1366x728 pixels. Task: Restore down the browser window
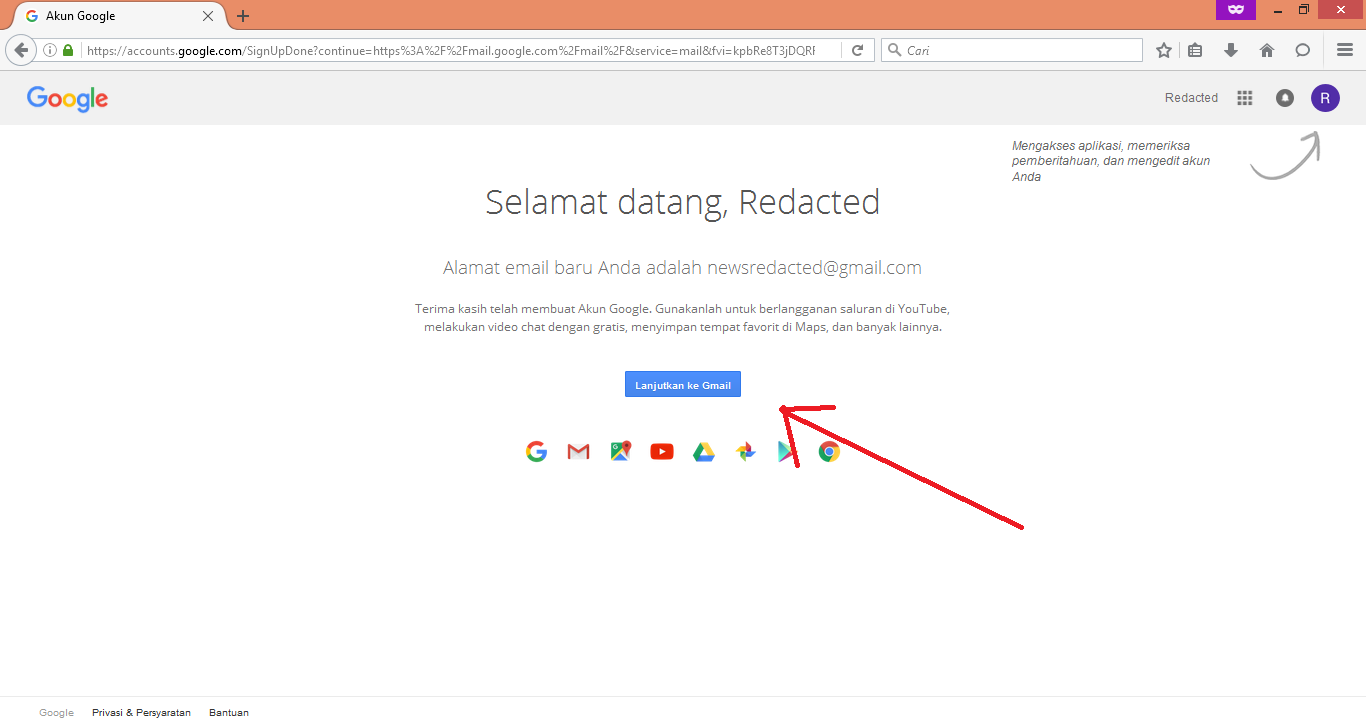pyautogui.click(x=1303, y=9)
